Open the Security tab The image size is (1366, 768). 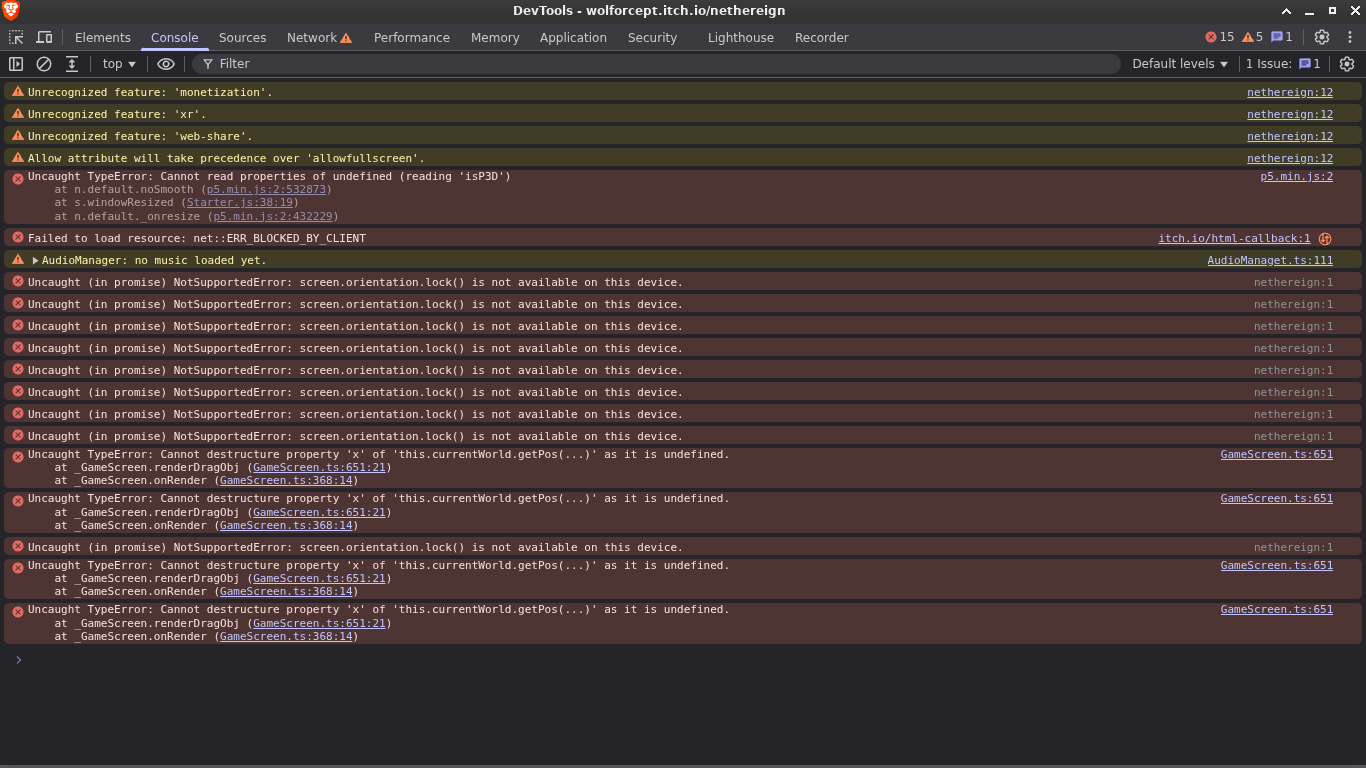click(653, 38)
